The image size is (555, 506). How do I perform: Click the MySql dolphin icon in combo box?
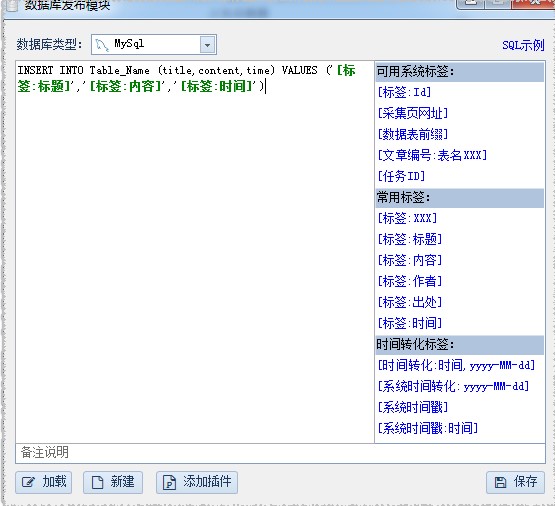coord(102,45)
